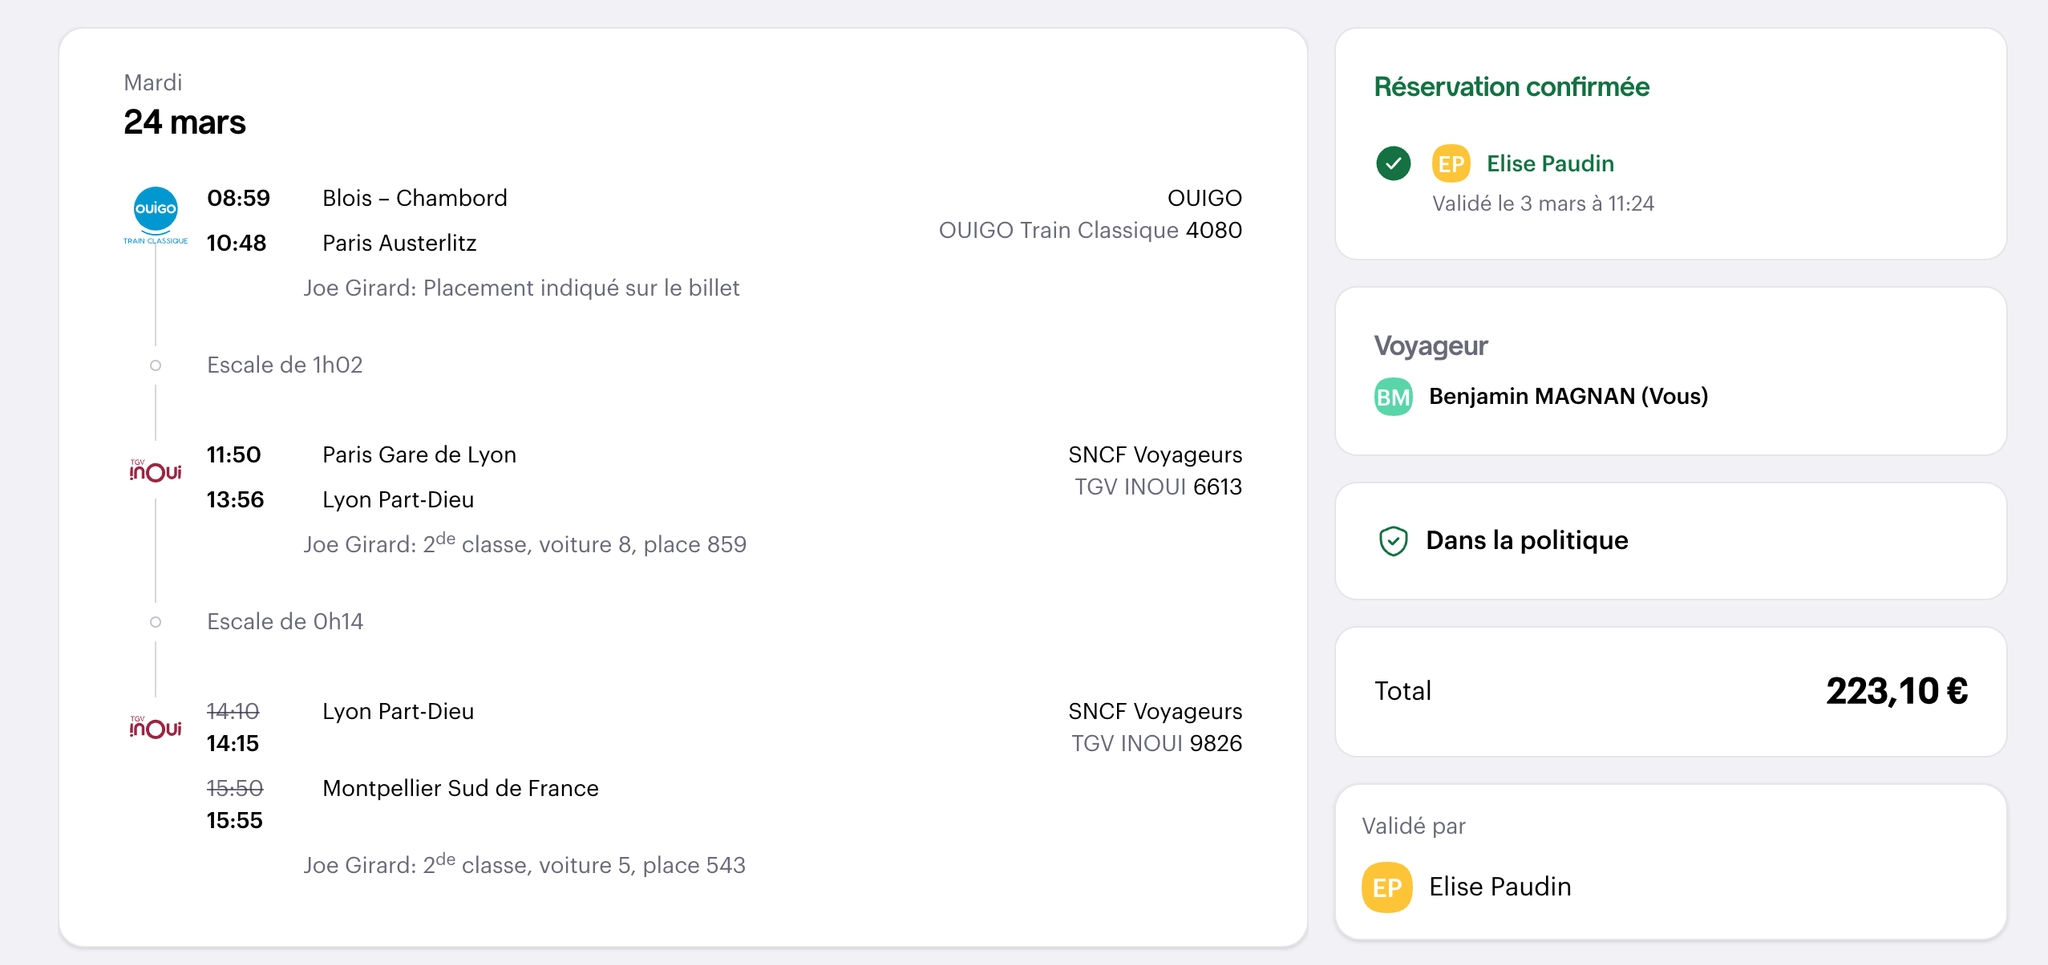Click the Réservation confirmée heading
This screenshot has height=965, width=2048.
1511,87
